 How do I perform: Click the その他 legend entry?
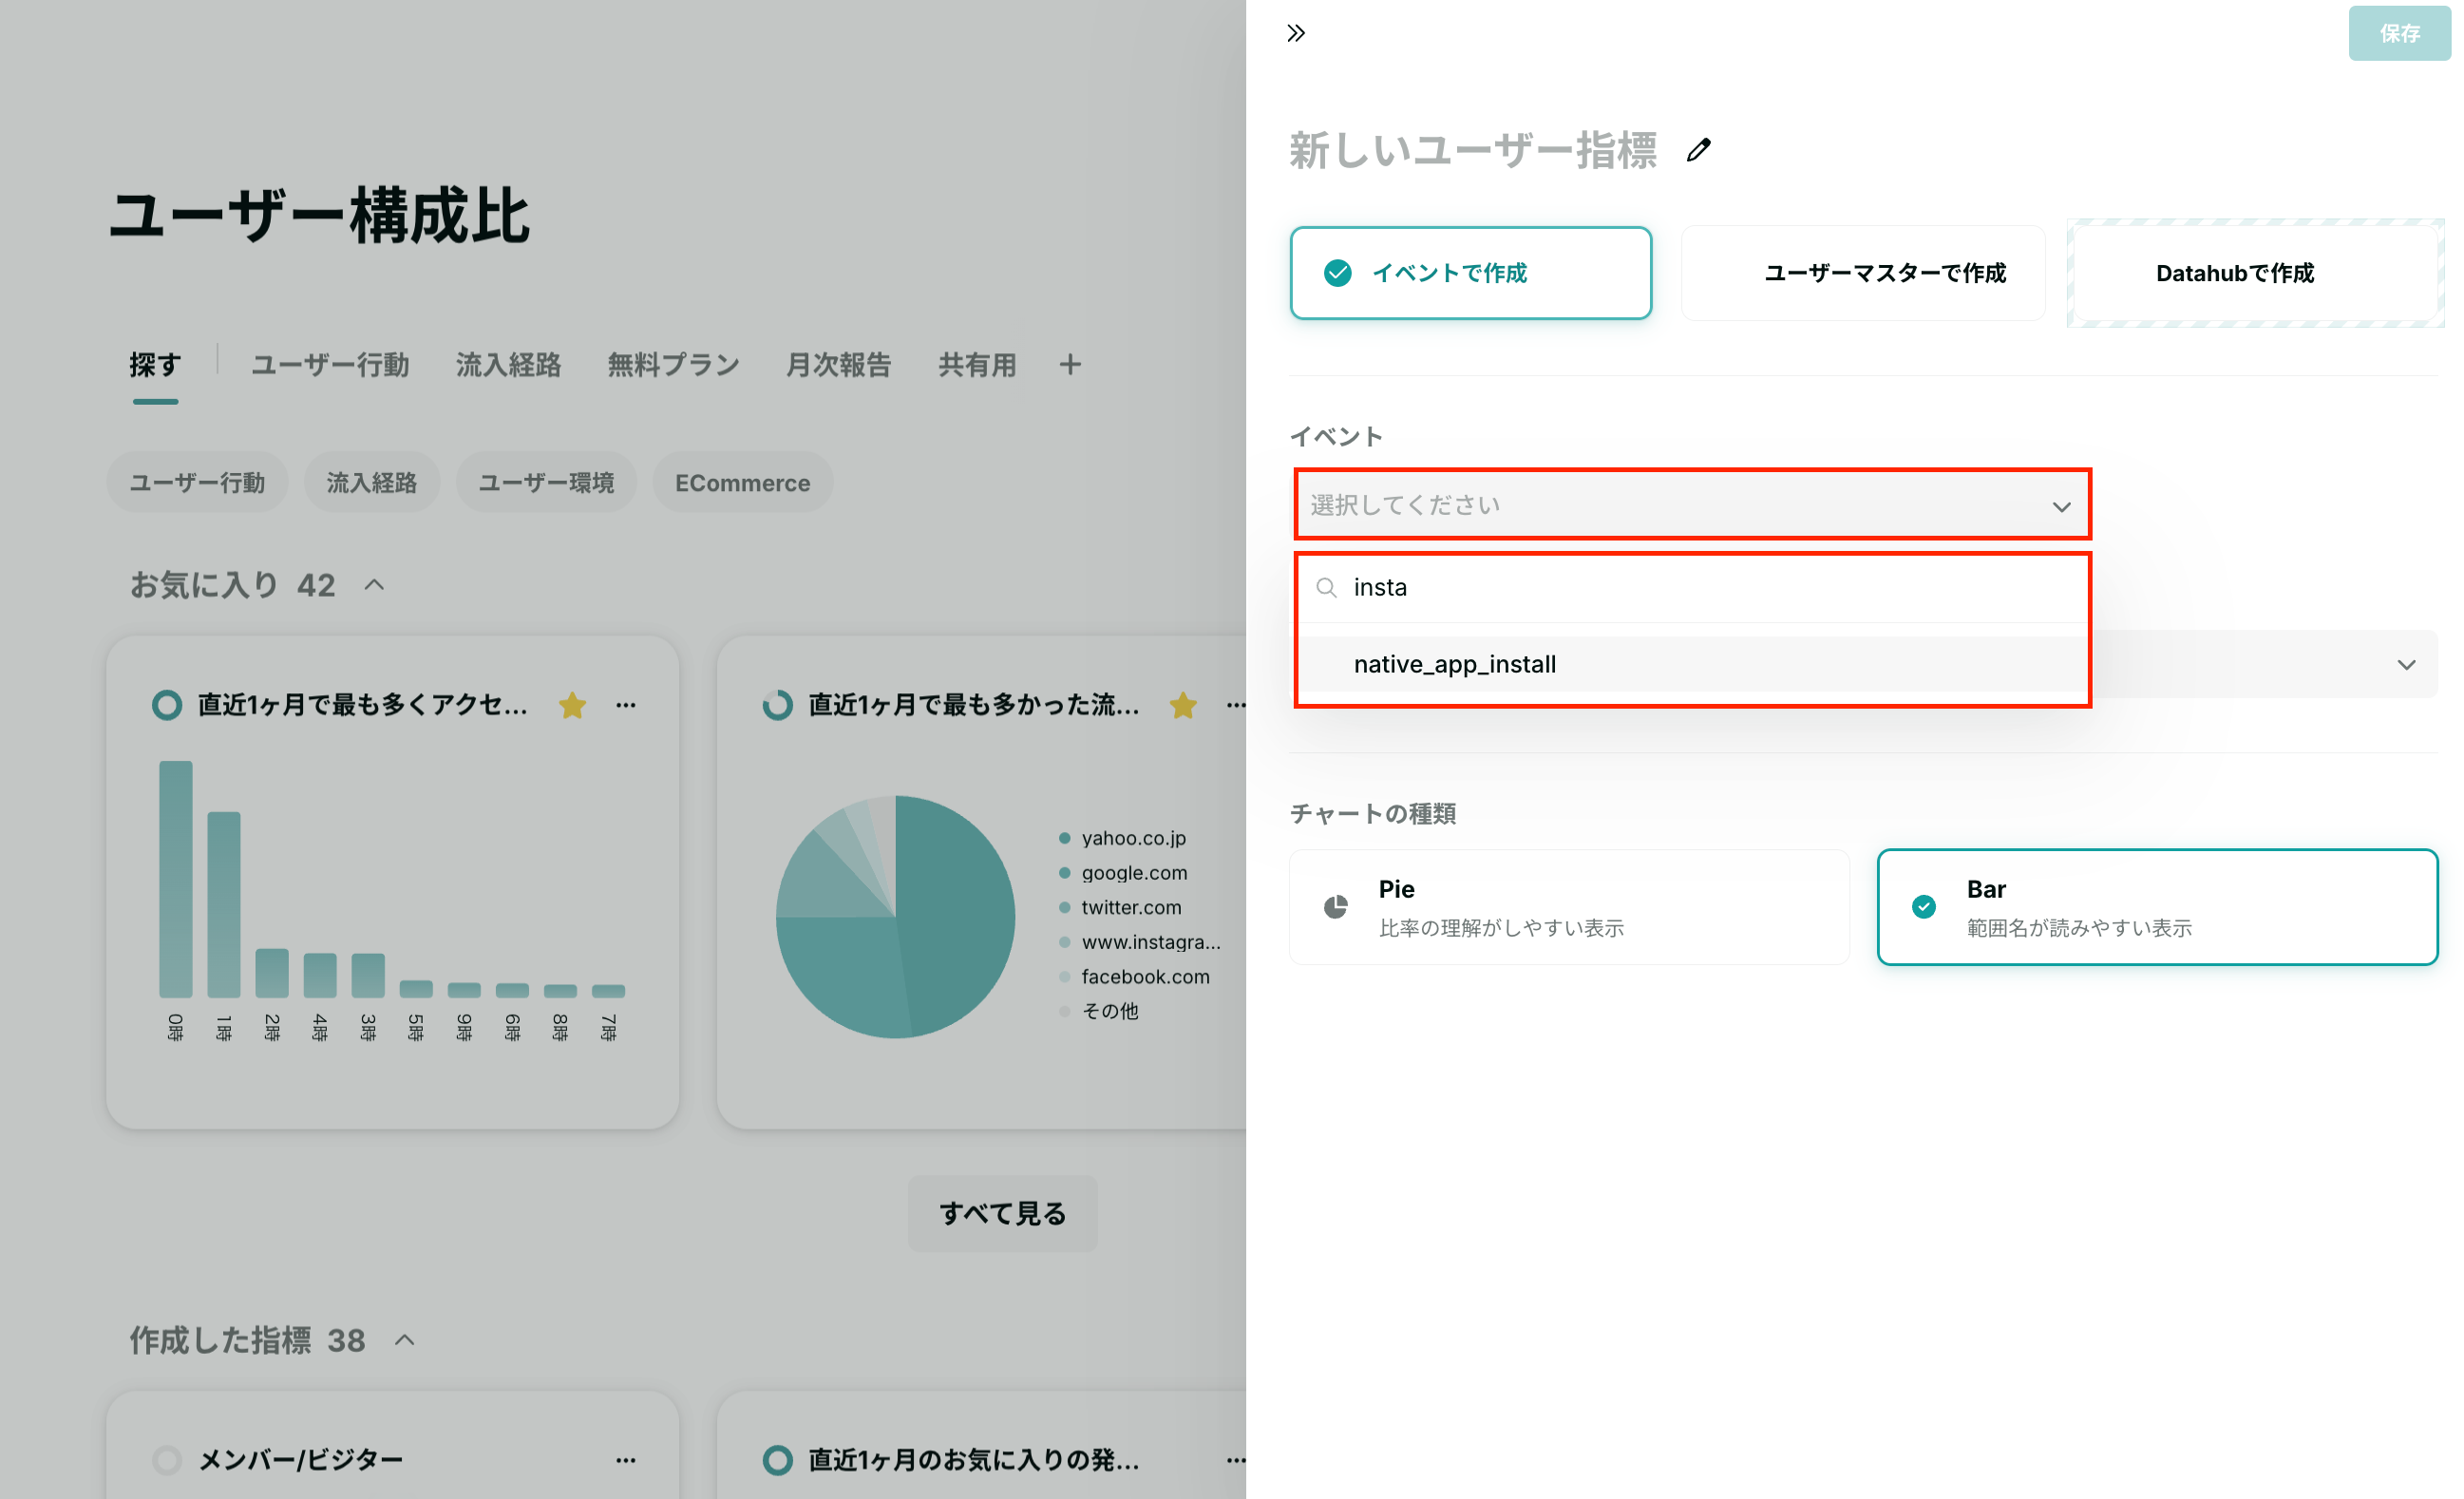click(1098, 1011)
